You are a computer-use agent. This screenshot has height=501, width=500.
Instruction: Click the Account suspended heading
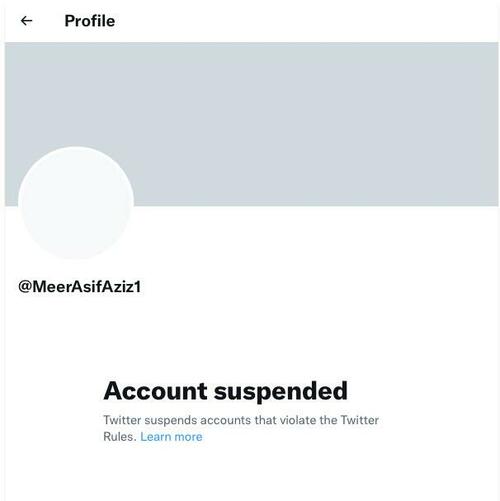coord(226,391)
